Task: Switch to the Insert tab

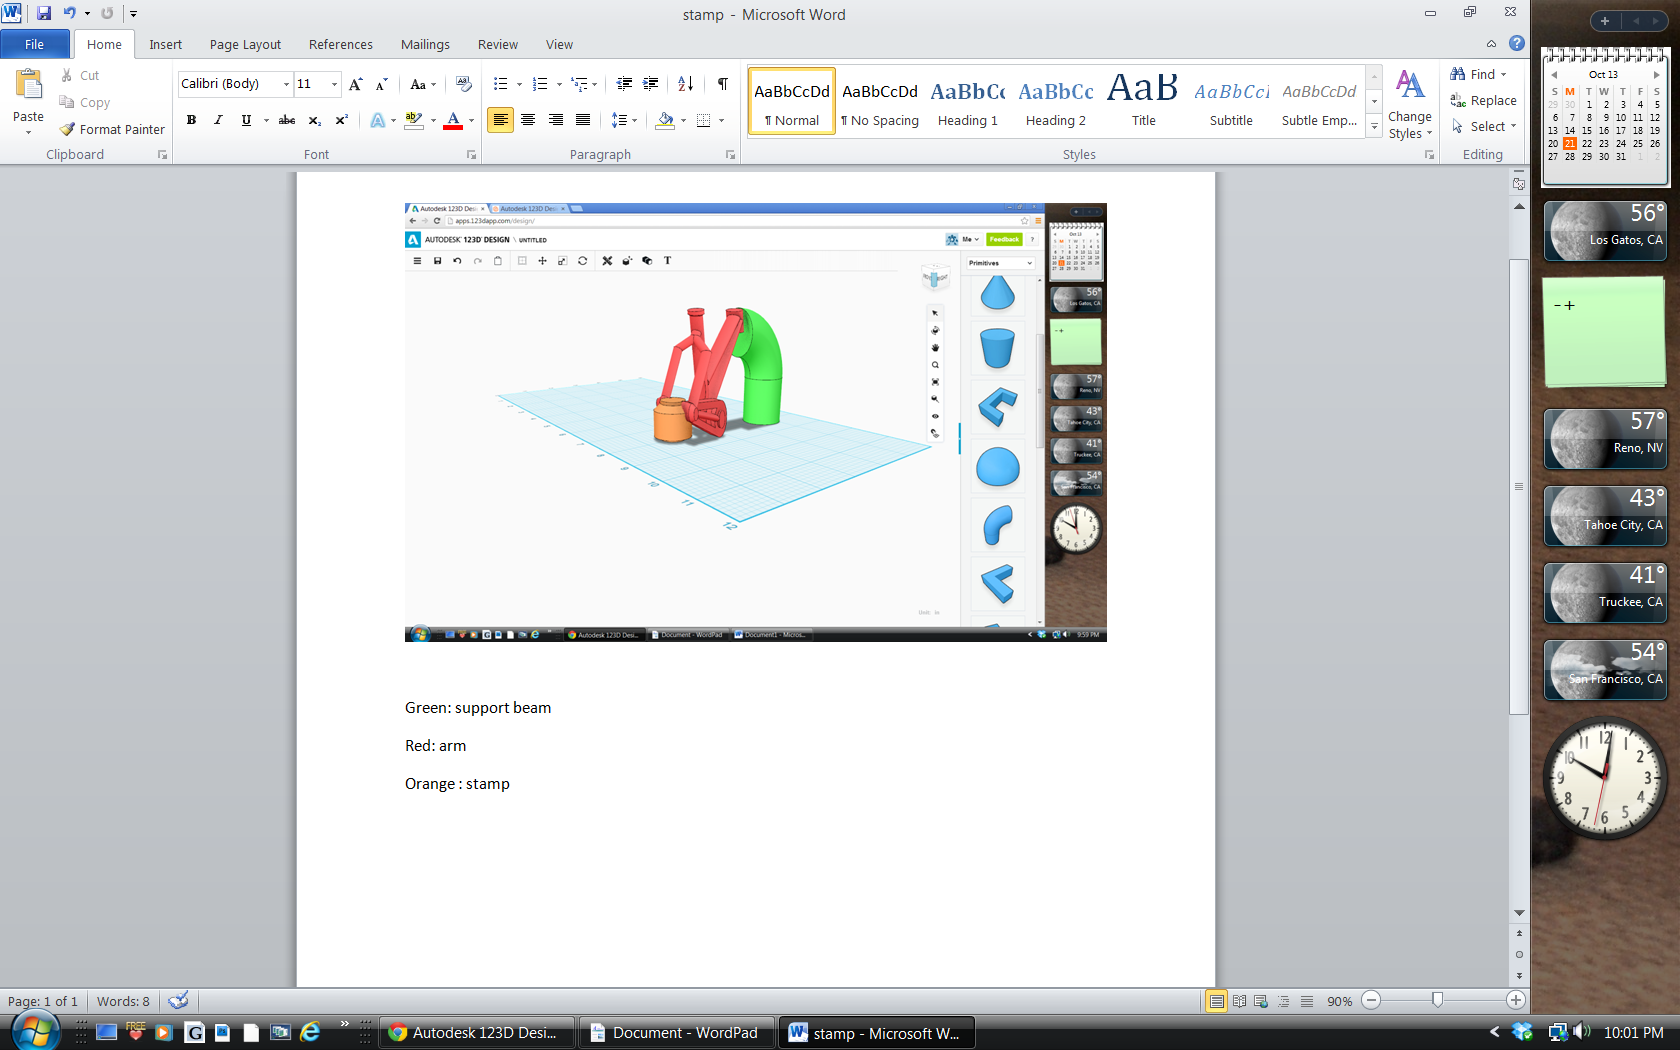Action: coord(166,44)
